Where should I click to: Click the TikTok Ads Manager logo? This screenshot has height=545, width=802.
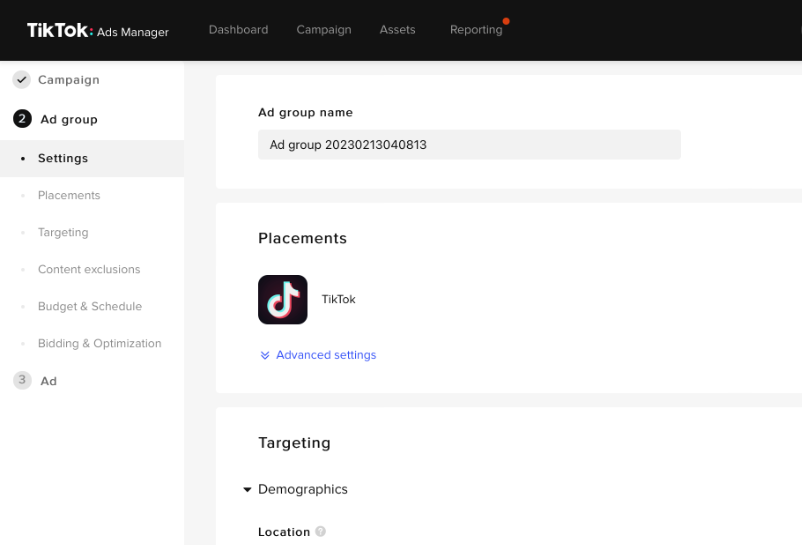pos(98,31)
